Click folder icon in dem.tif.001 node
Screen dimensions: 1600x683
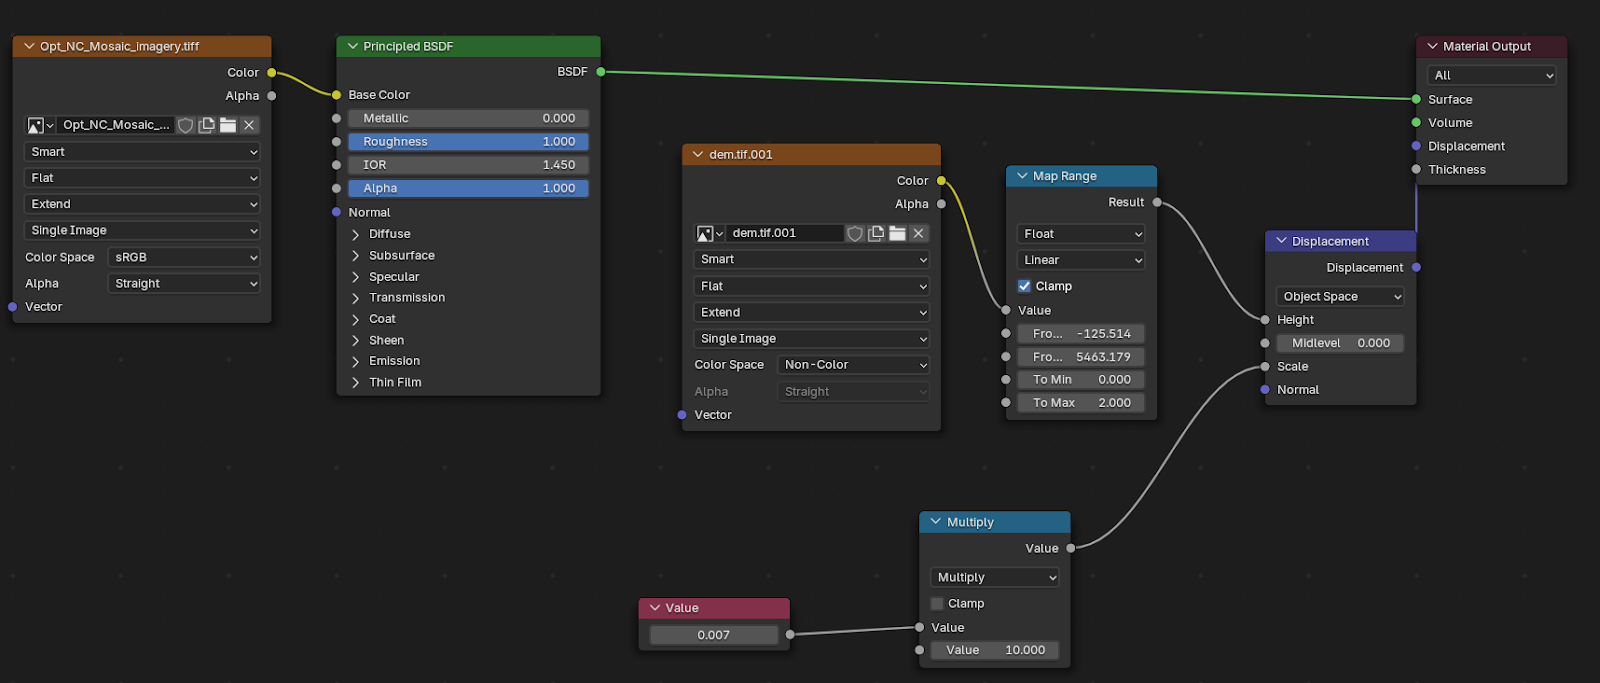pyautogui.click(x=897, y=233)
